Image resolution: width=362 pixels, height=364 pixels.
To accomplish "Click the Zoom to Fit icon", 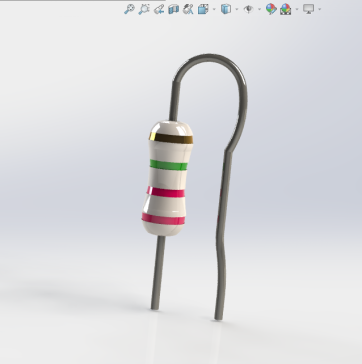I will [129, 9].
